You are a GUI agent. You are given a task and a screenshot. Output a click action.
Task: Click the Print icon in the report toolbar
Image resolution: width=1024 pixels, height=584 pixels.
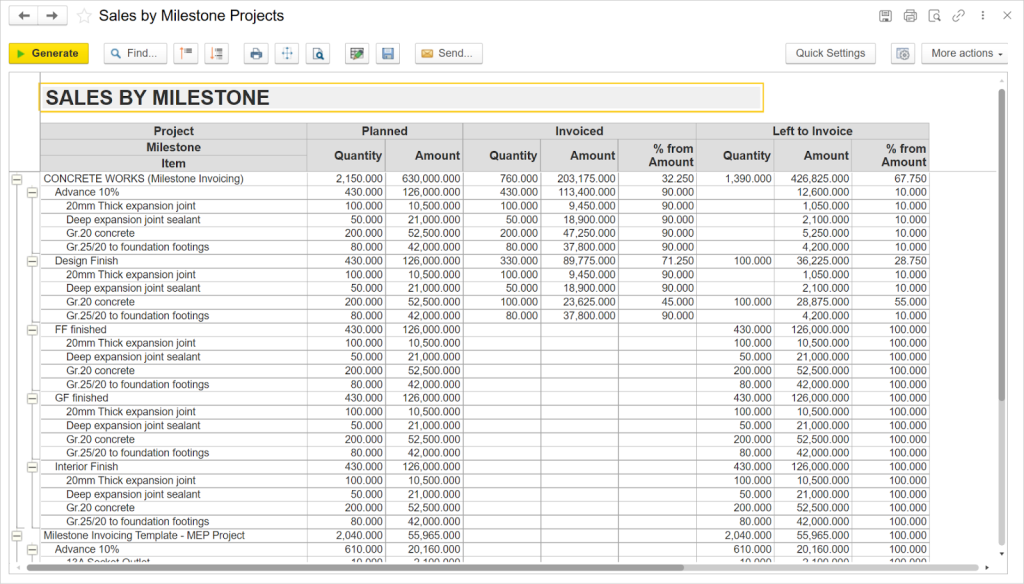pos(255,53)
